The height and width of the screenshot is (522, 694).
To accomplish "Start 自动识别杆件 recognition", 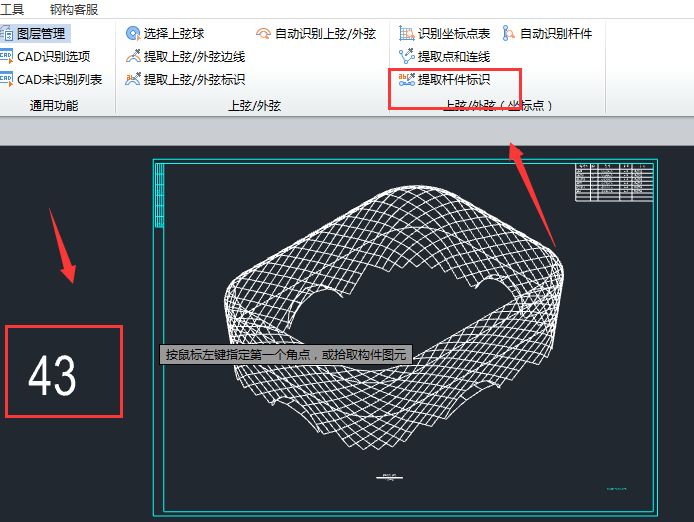I will pos(556,33).
